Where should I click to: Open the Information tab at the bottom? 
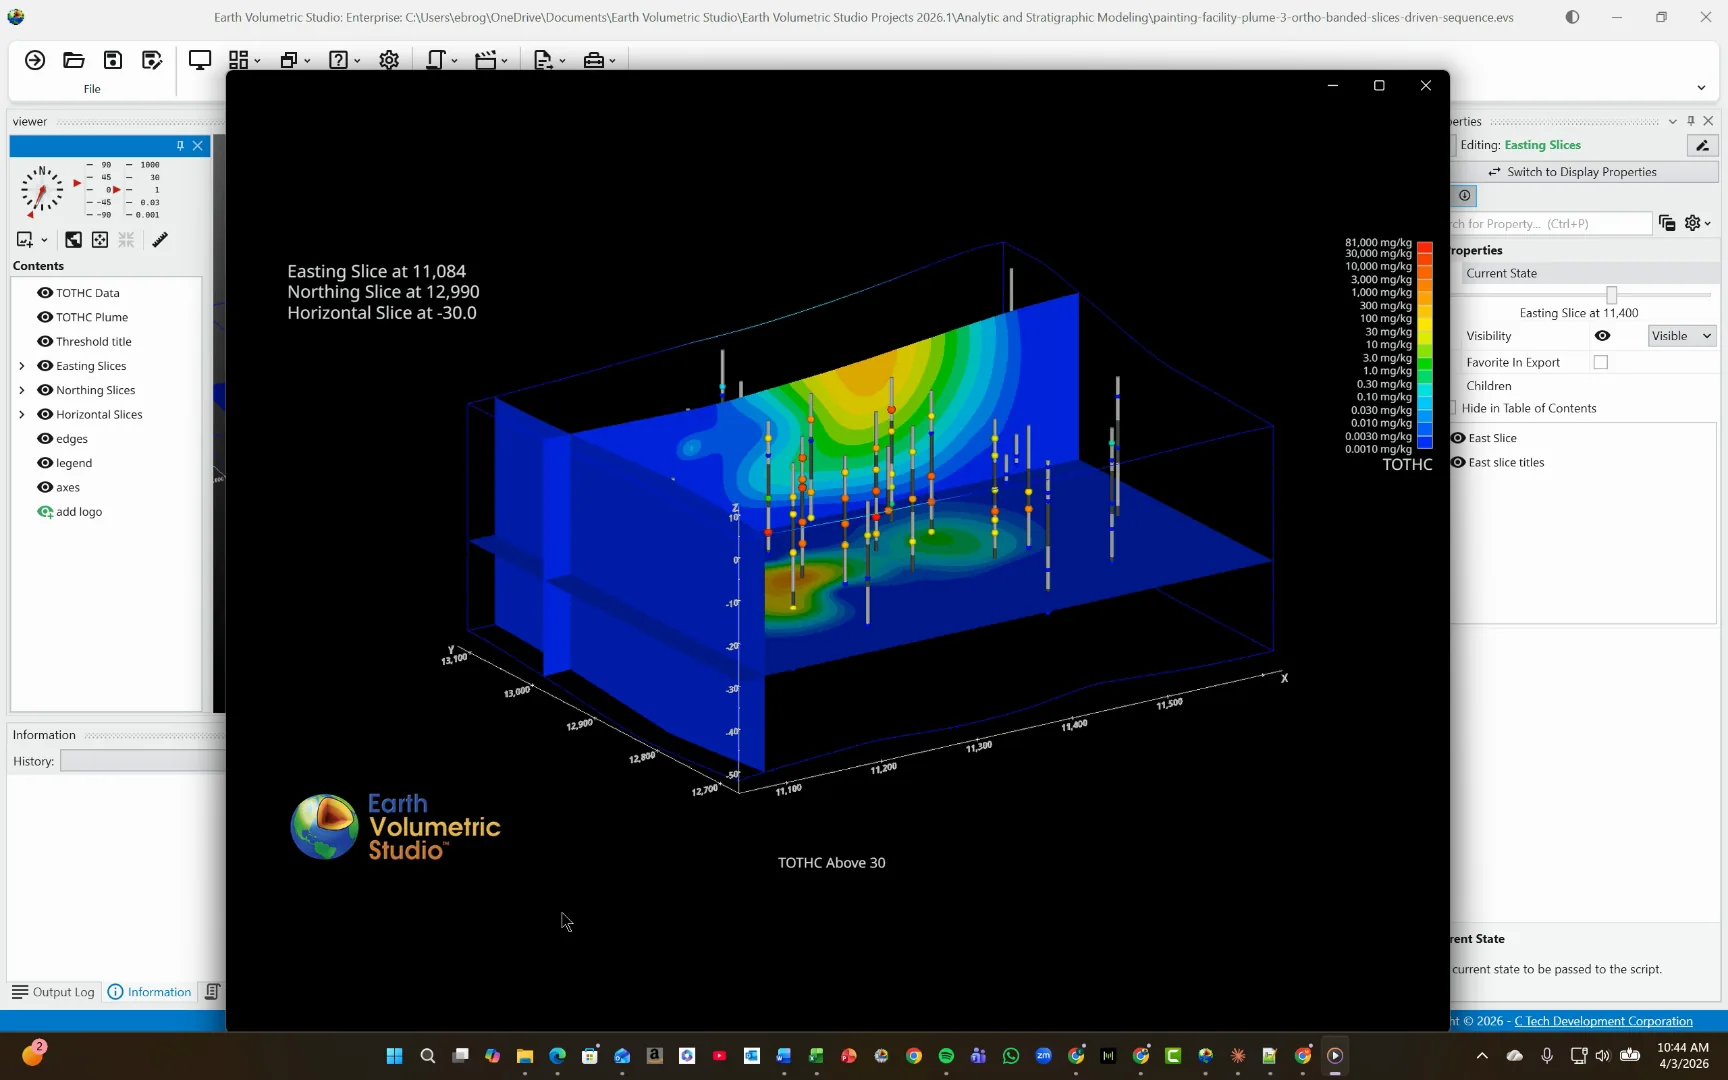click(x=149, y=992)
